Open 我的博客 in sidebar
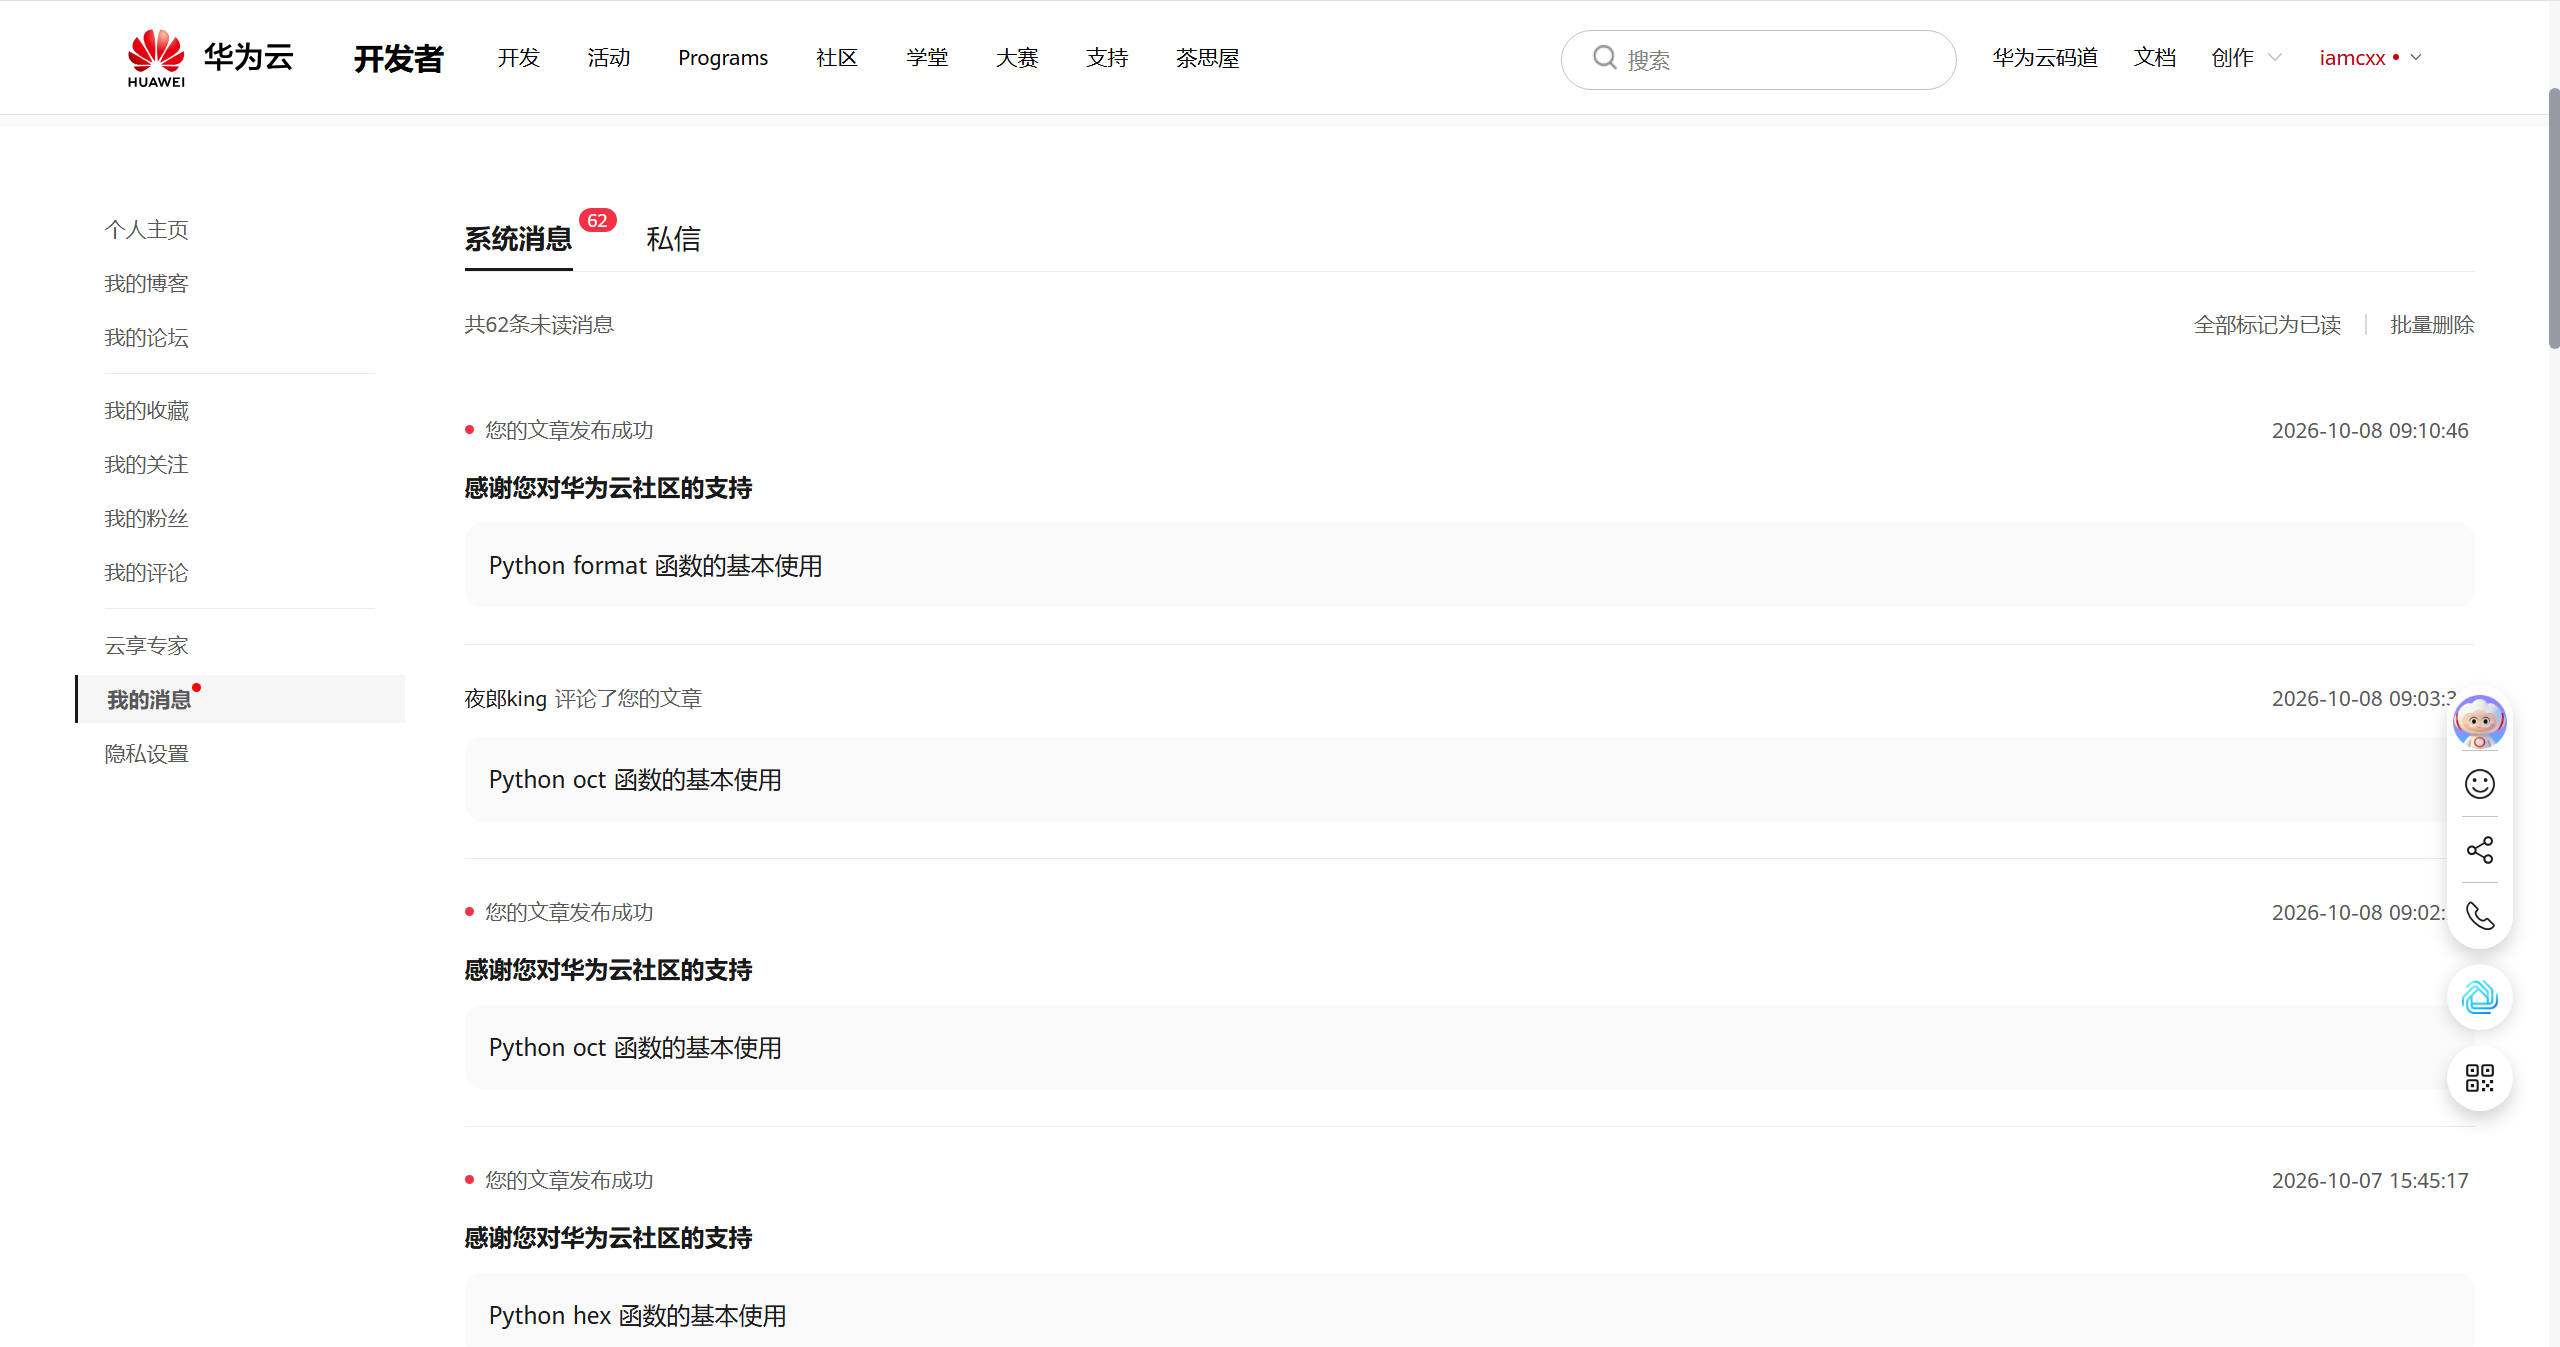Viewport: 2560px width, 1347px height. coord(146,284)
